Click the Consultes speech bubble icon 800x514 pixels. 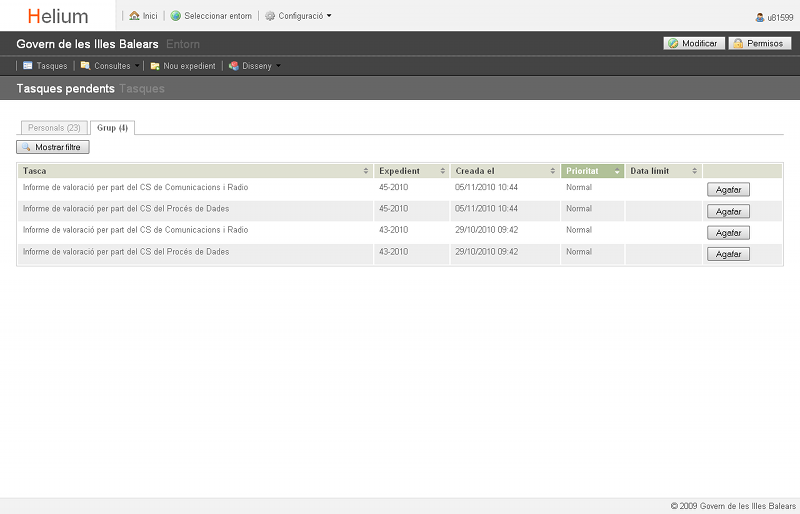pos(86,66)
